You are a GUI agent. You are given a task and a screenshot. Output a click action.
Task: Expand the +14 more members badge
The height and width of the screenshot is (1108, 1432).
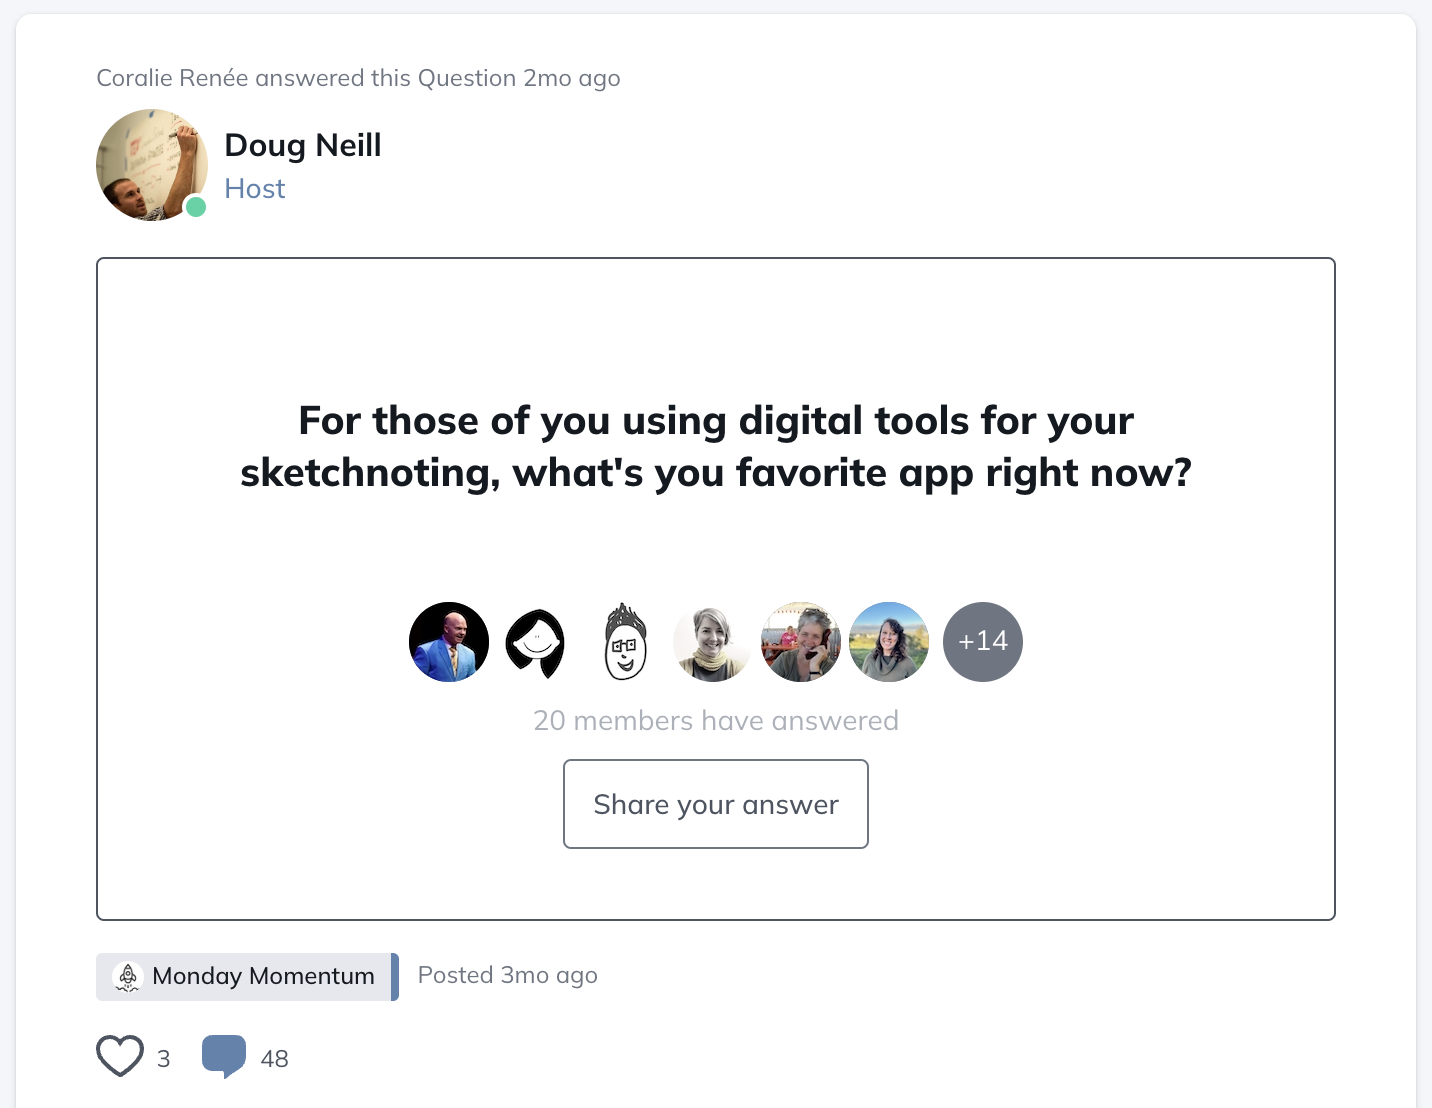983,642
